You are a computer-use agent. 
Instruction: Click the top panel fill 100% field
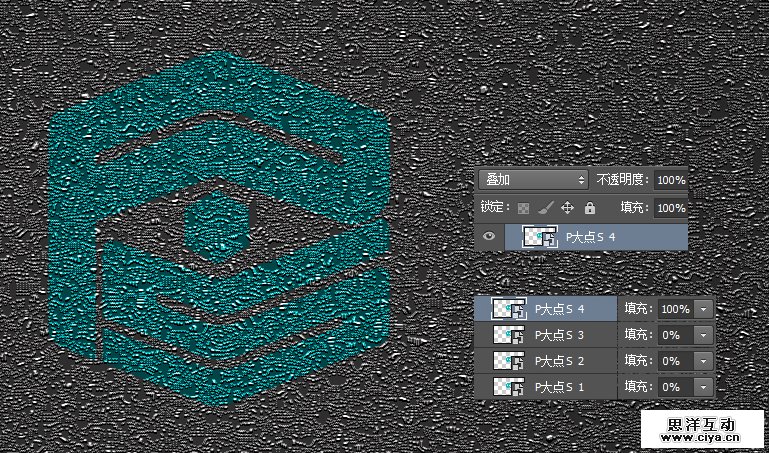tap(670, 208)
